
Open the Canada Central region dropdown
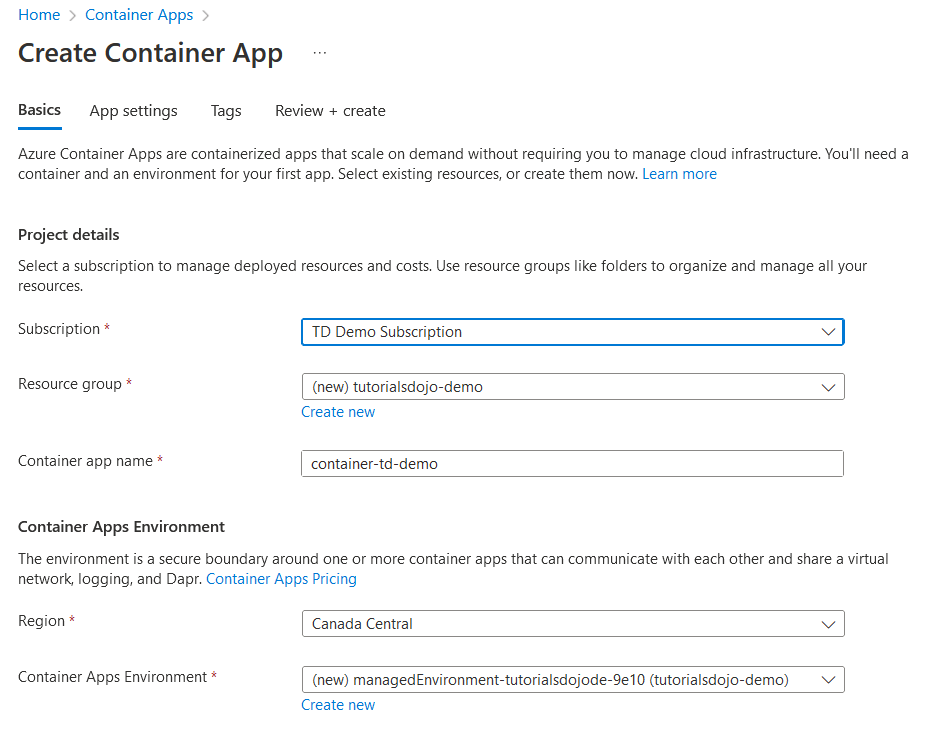560,624
